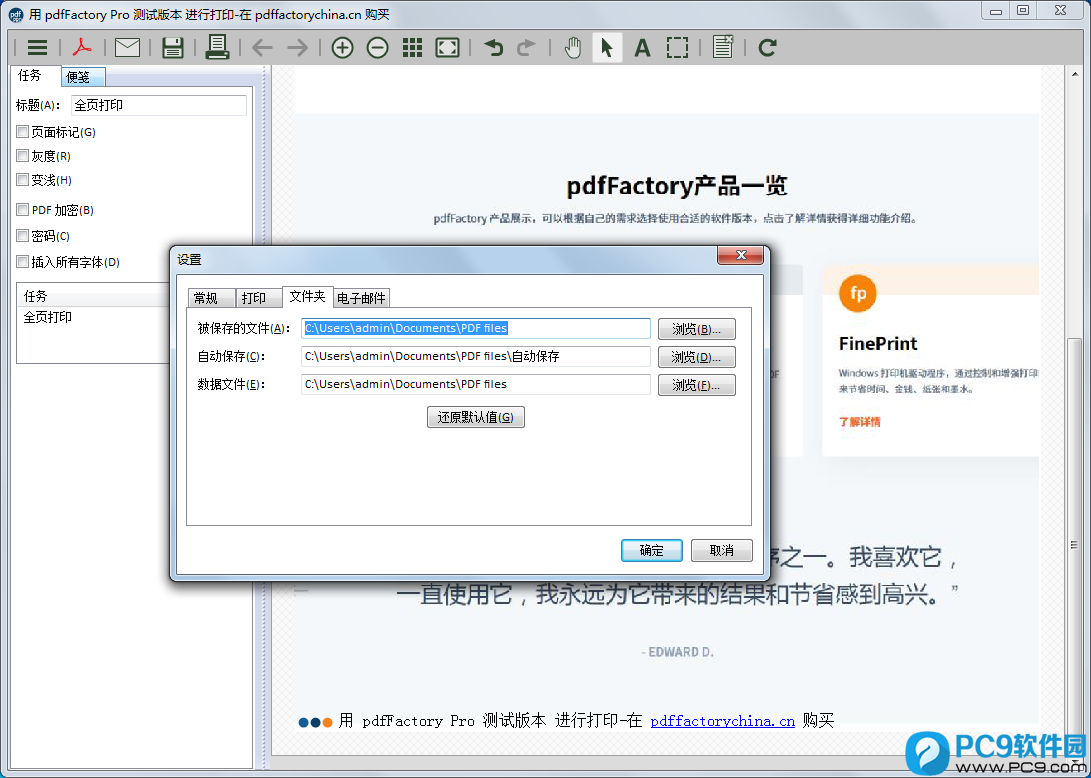
Task: Select the hand pan tool
Action: (x=573, y=47)
